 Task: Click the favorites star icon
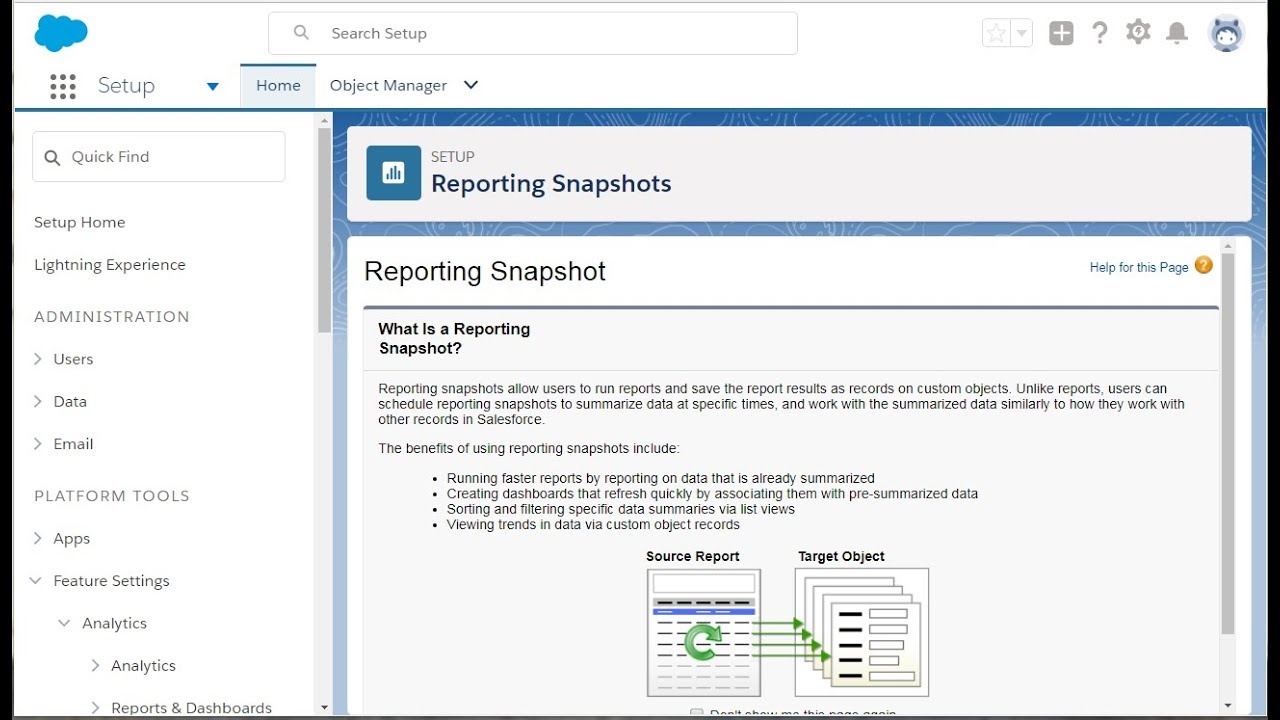point(996,33)
